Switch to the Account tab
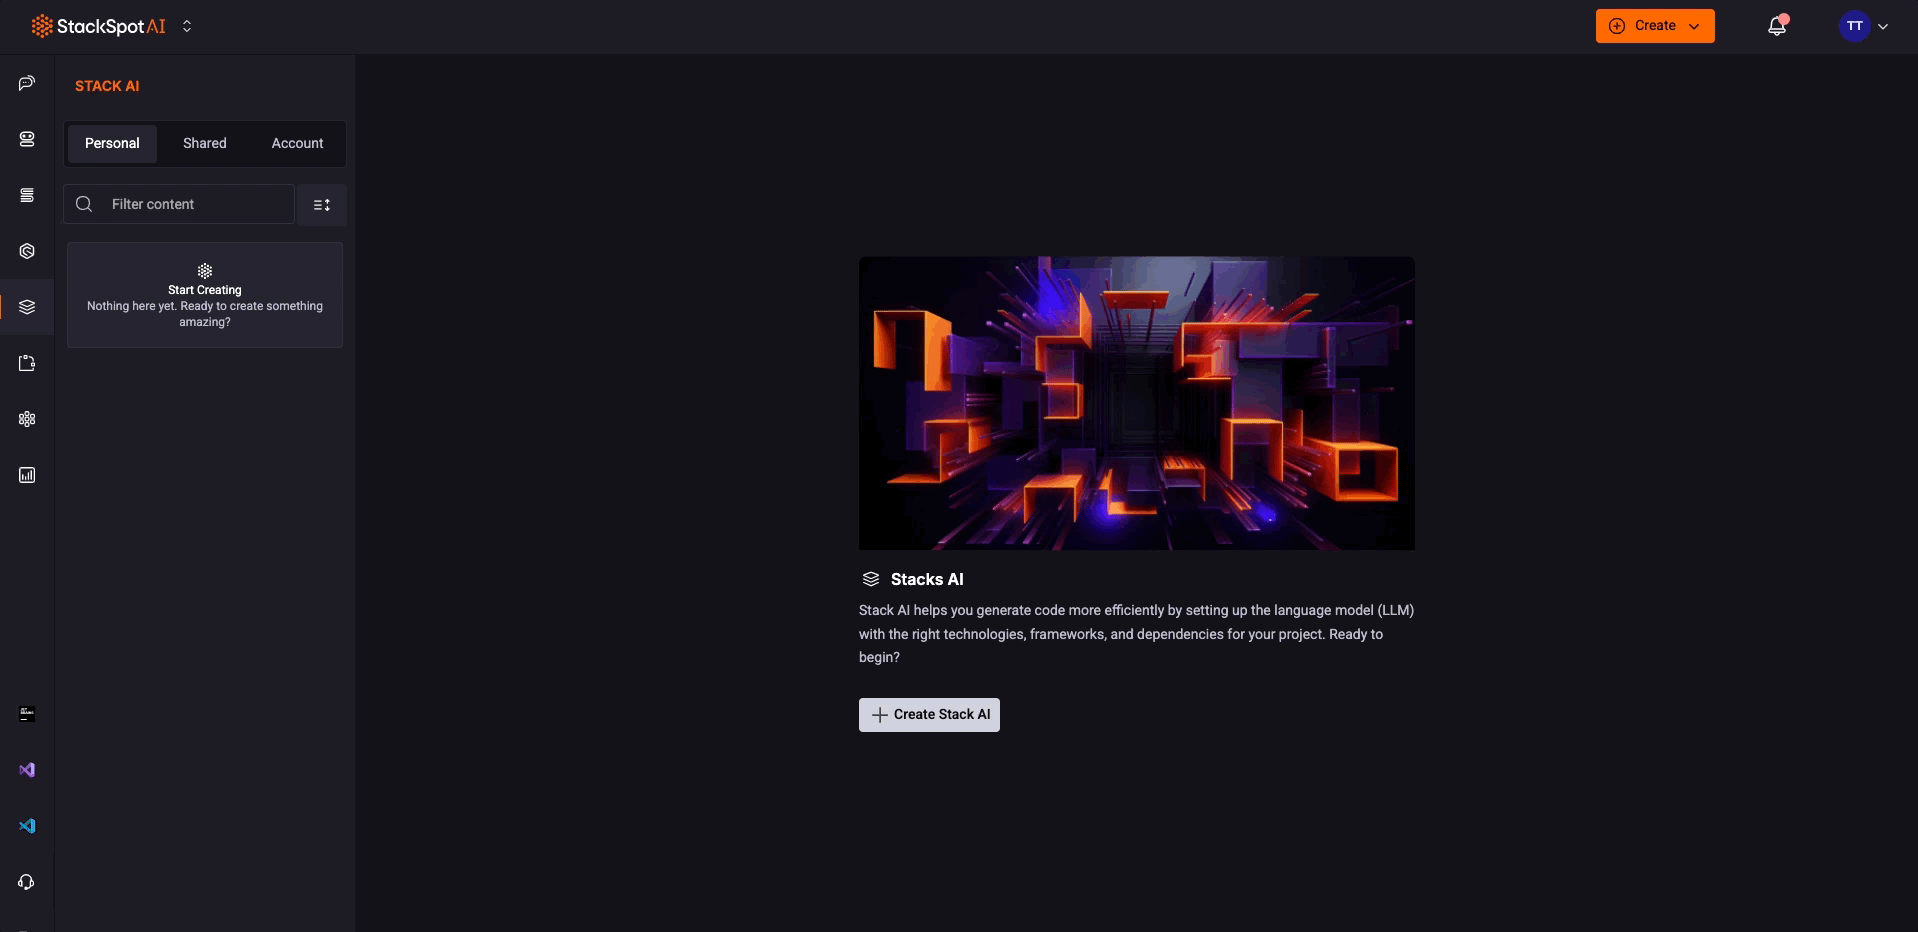Image resolution: width=1918 pixels, height=932 pixels. [297, 143]
